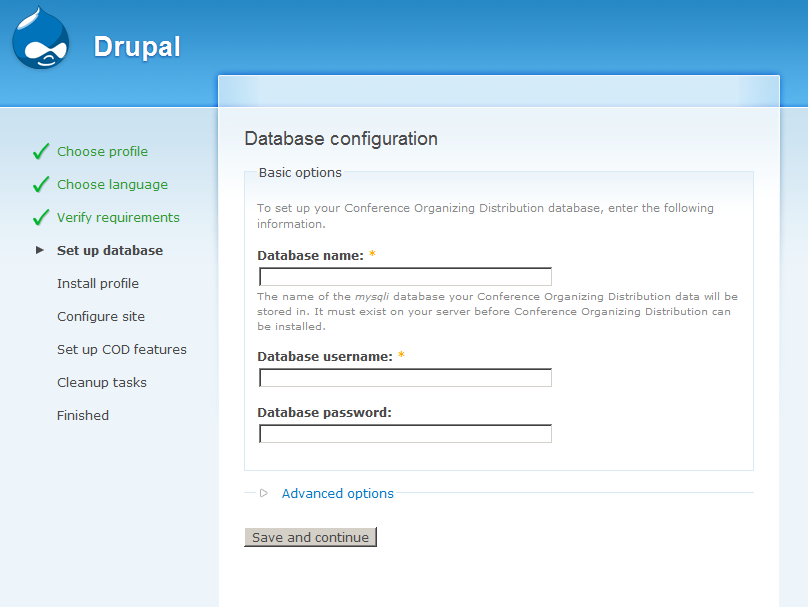Click the Drupal site name text

(x=137, y=47)
